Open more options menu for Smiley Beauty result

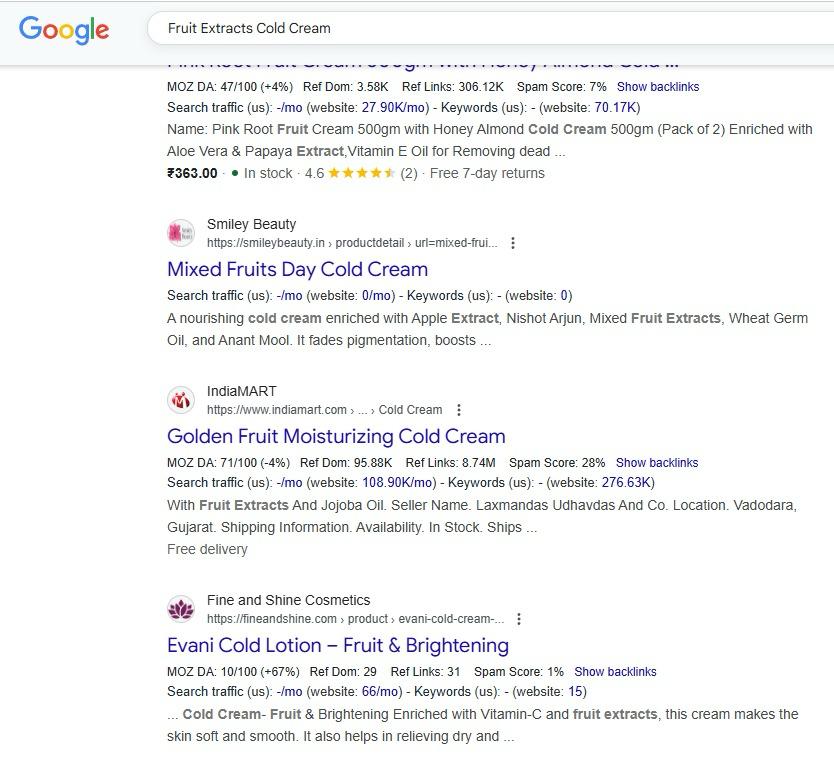point(513,243)
